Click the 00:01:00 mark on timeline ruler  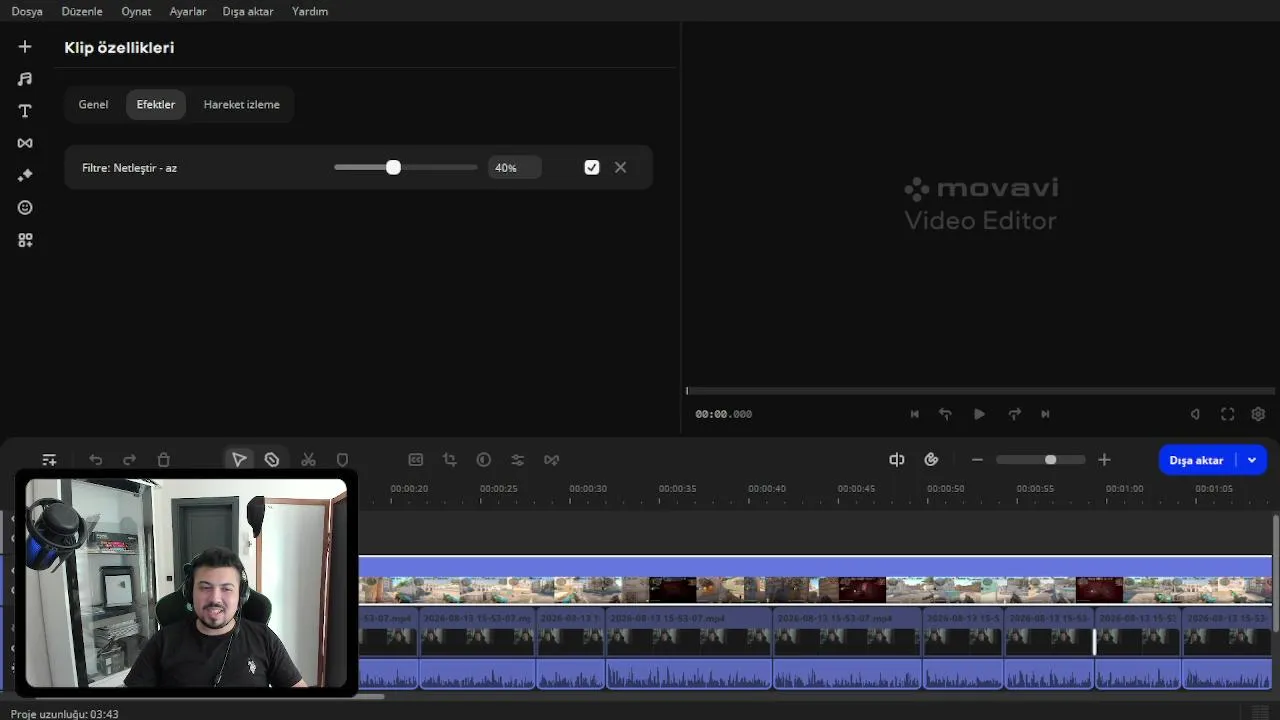(x=1125, y=489)
